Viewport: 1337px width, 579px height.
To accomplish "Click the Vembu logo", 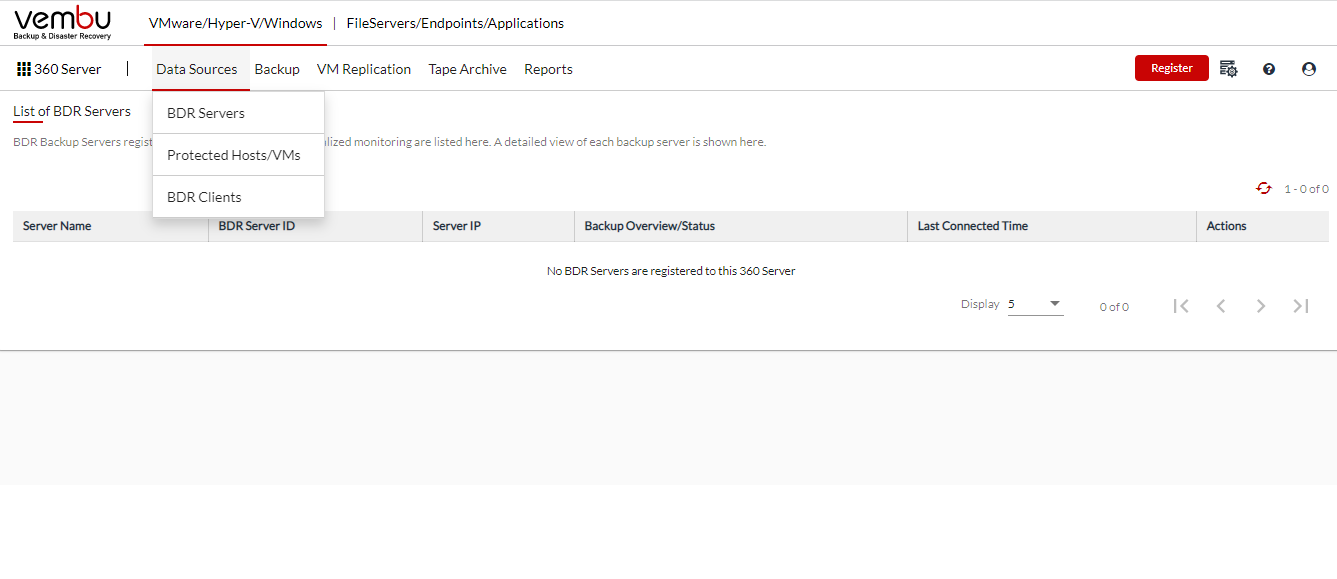I will [x=63, y=22].
